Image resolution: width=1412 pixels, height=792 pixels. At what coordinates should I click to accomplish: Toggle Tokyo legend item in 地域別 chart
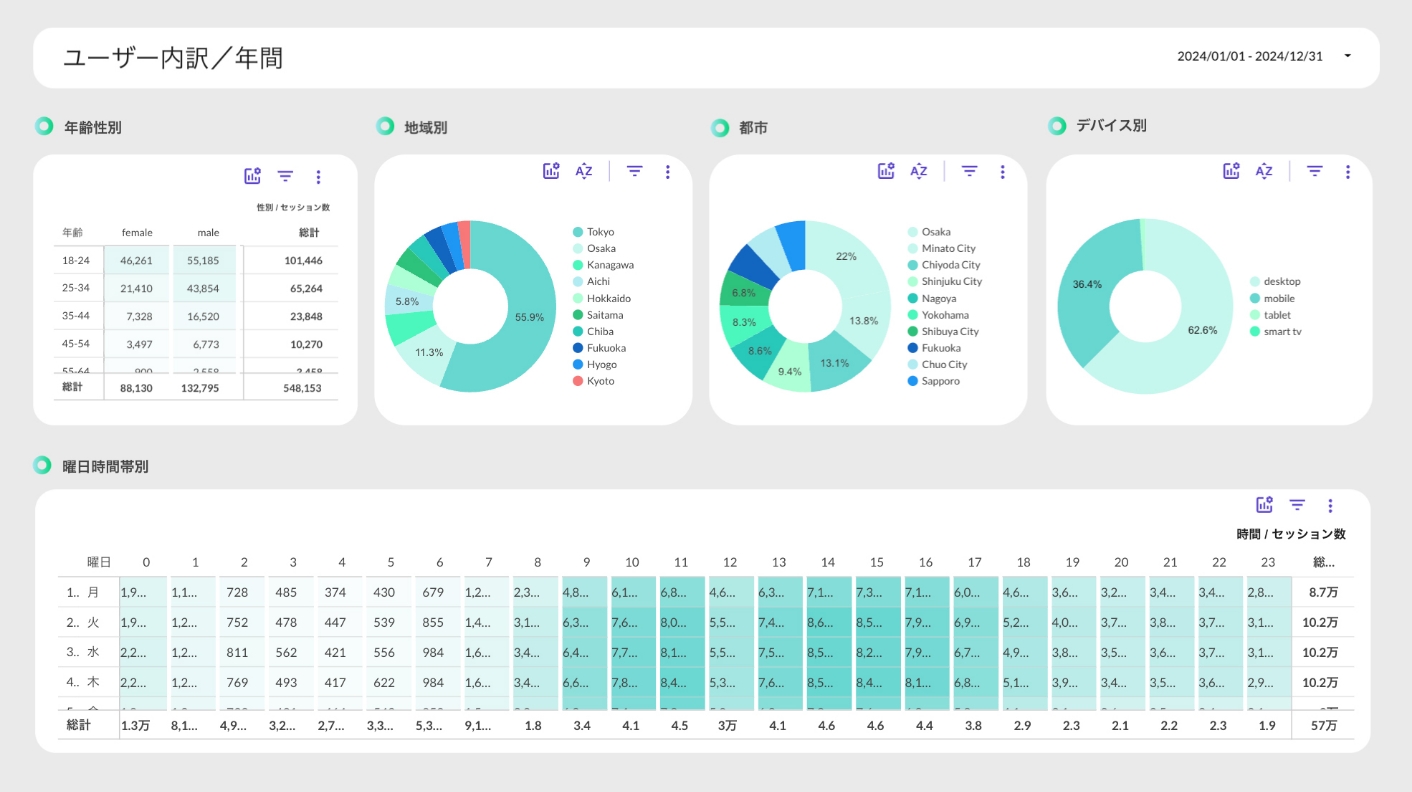[600, 232]
